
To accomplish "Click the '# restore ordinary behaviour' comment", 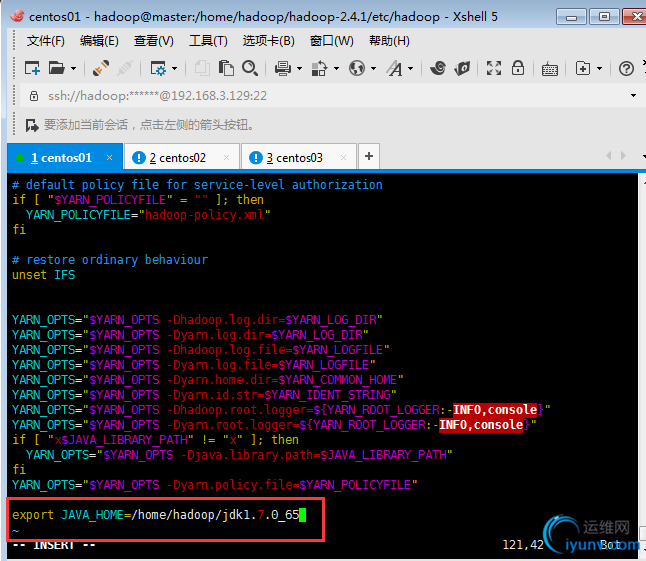I will [110, 260].
